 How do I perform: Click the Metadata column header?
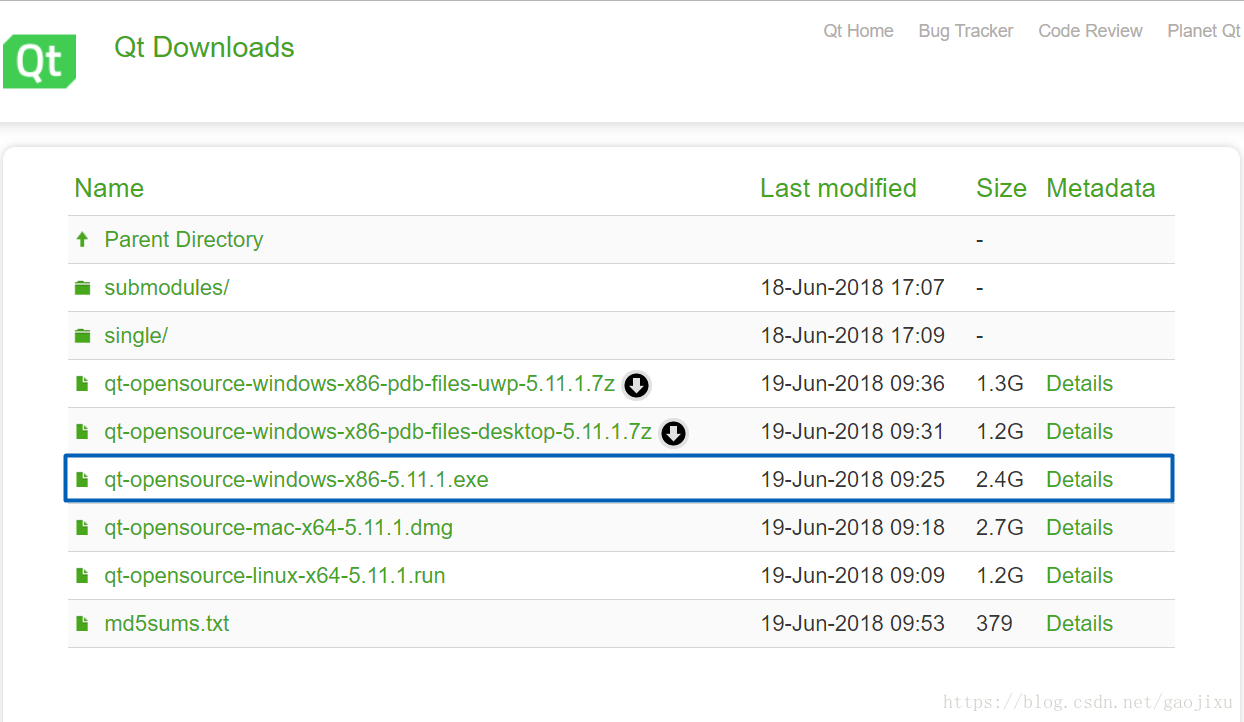click(1100, 188)
